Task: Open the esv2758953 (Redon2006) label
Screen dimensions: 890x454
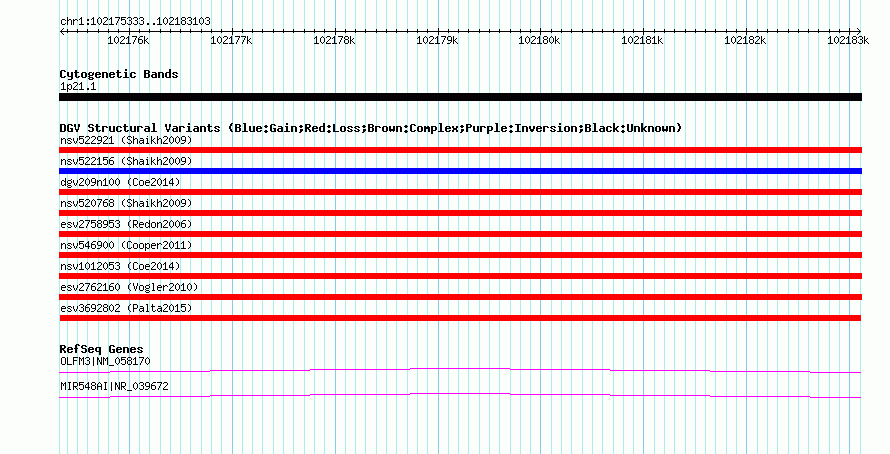Action: coord(126,224)
